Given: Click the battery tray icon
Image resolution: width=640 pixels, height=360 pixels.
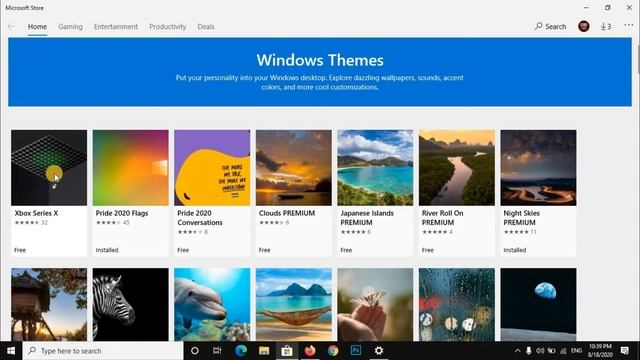Looking at the screenshot, I should click(x=551, y=351).
